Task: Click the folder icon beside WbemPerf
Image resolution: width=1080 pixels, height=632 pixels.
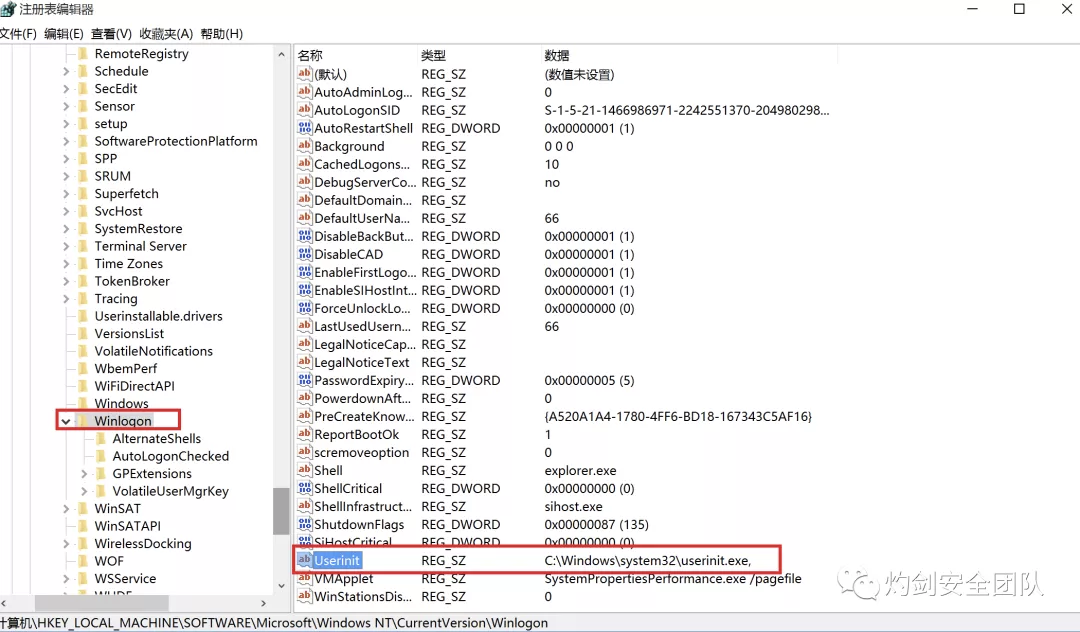Action: click(83, 368)
